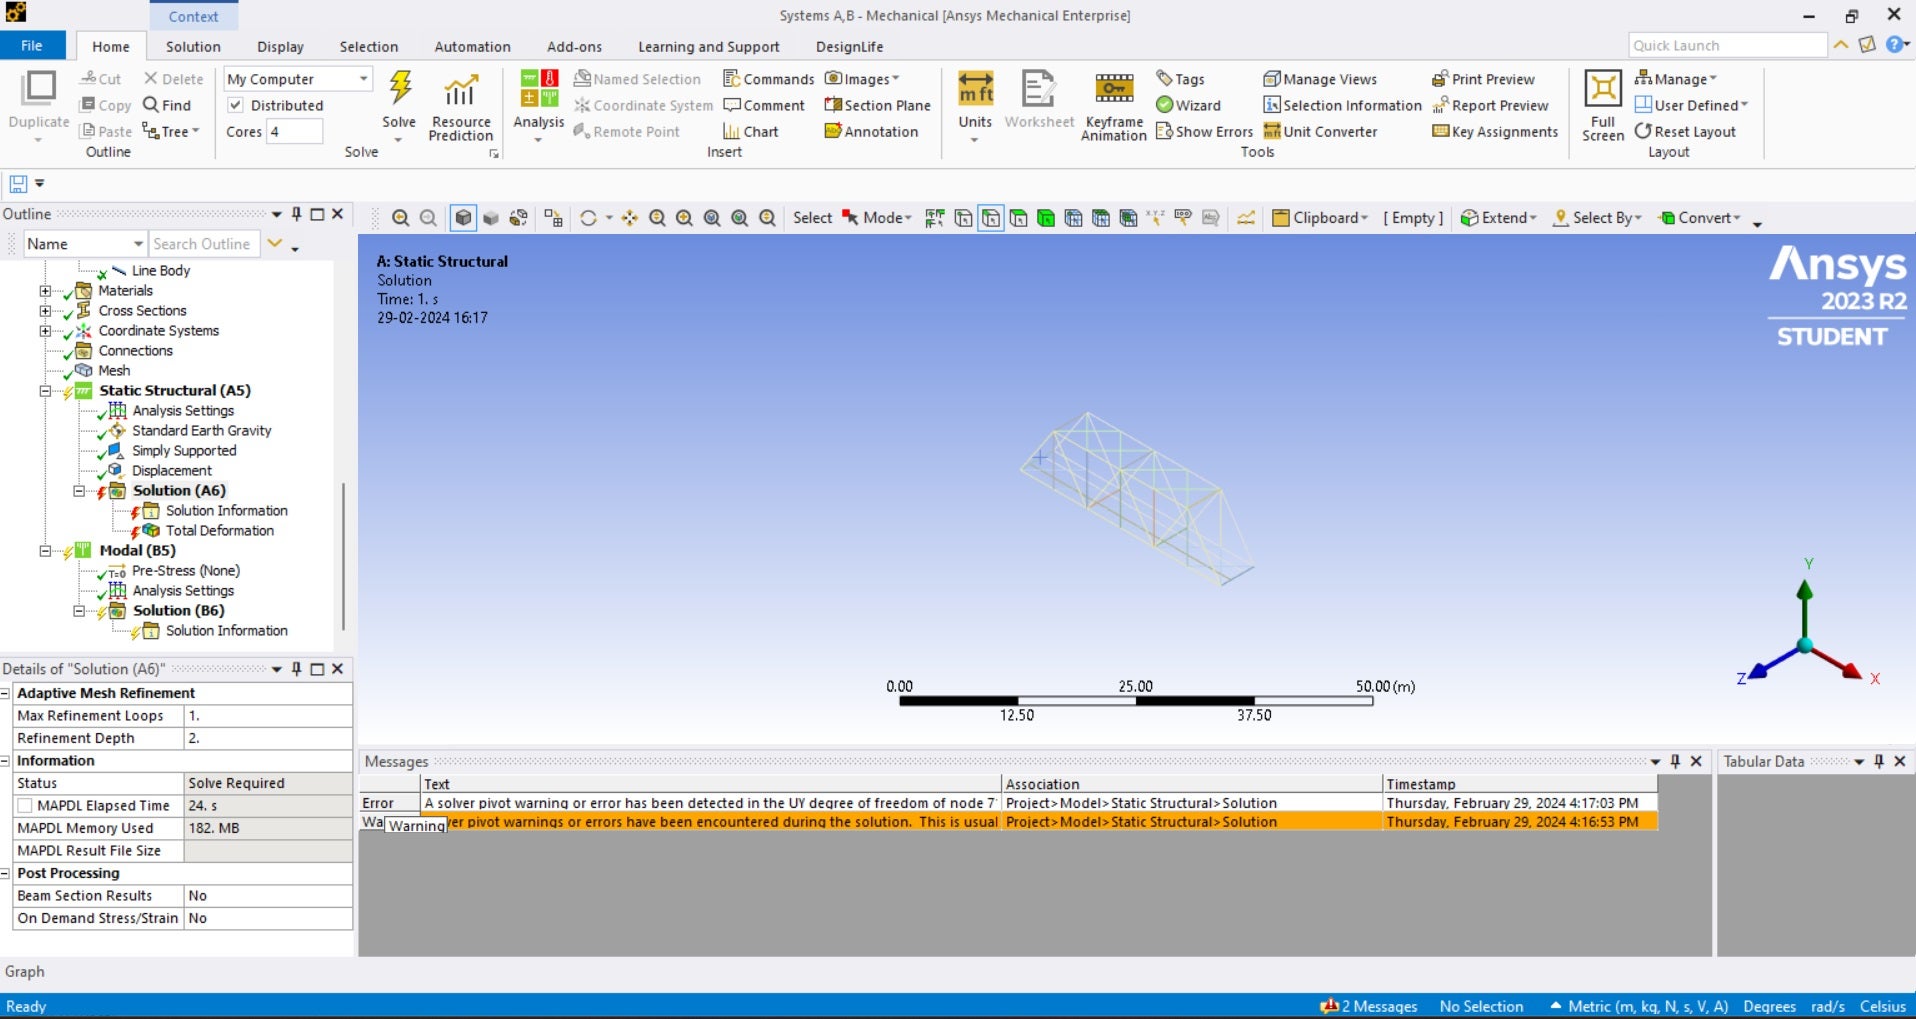Collapse the Adaptive Mesh Refinement section
The height and width of the screenshot is (1019, 1916).
pos(6,693)
